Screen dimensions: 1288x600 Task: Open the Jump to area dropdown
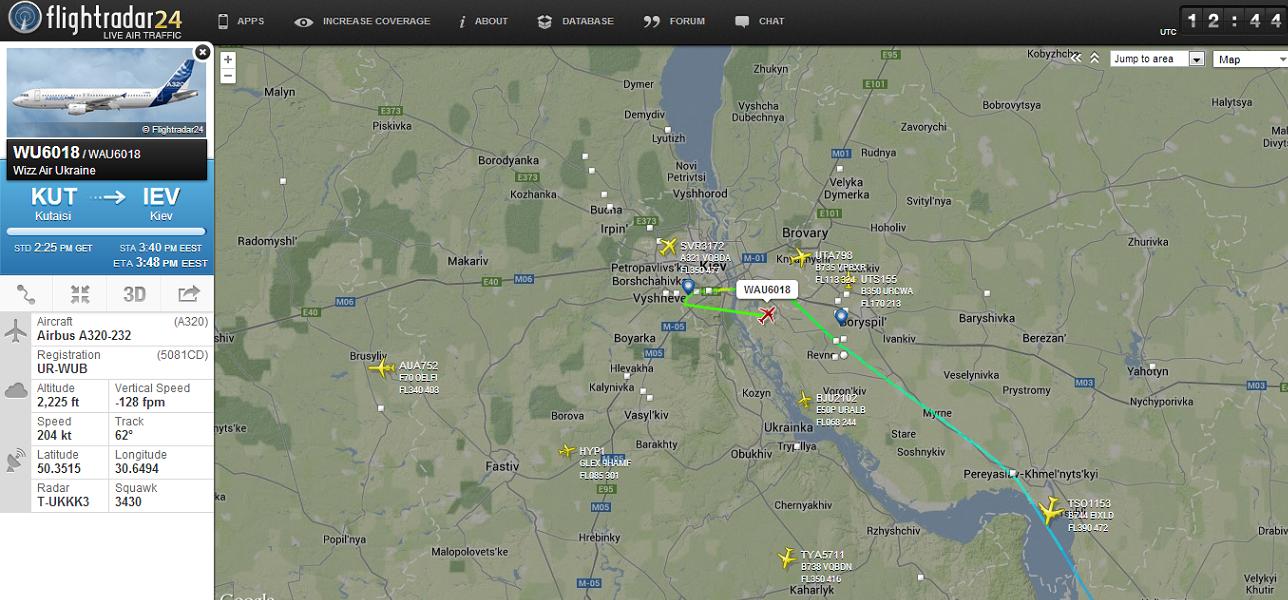coord(1157,59)
